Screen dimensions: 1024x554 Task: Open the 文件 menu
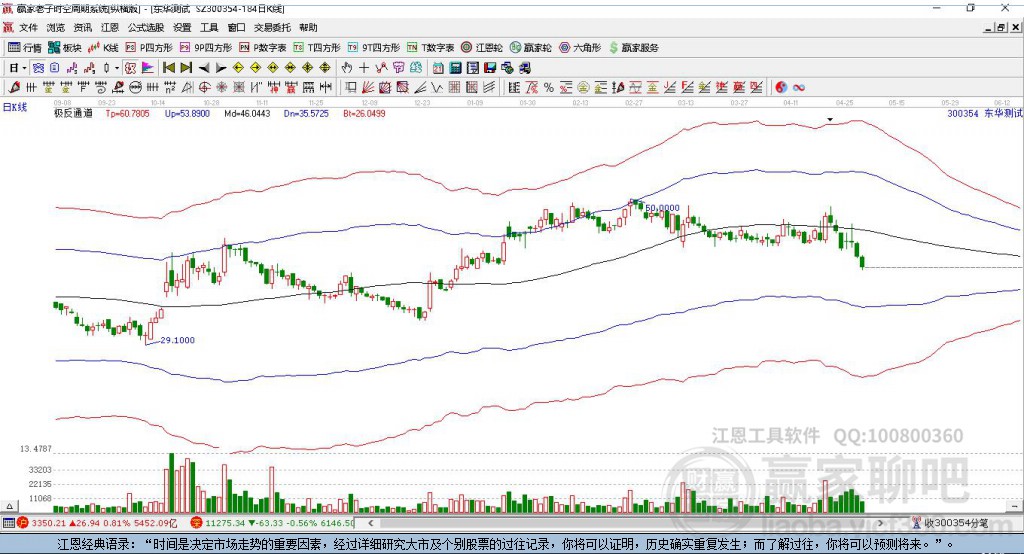[x=28, y=27]
